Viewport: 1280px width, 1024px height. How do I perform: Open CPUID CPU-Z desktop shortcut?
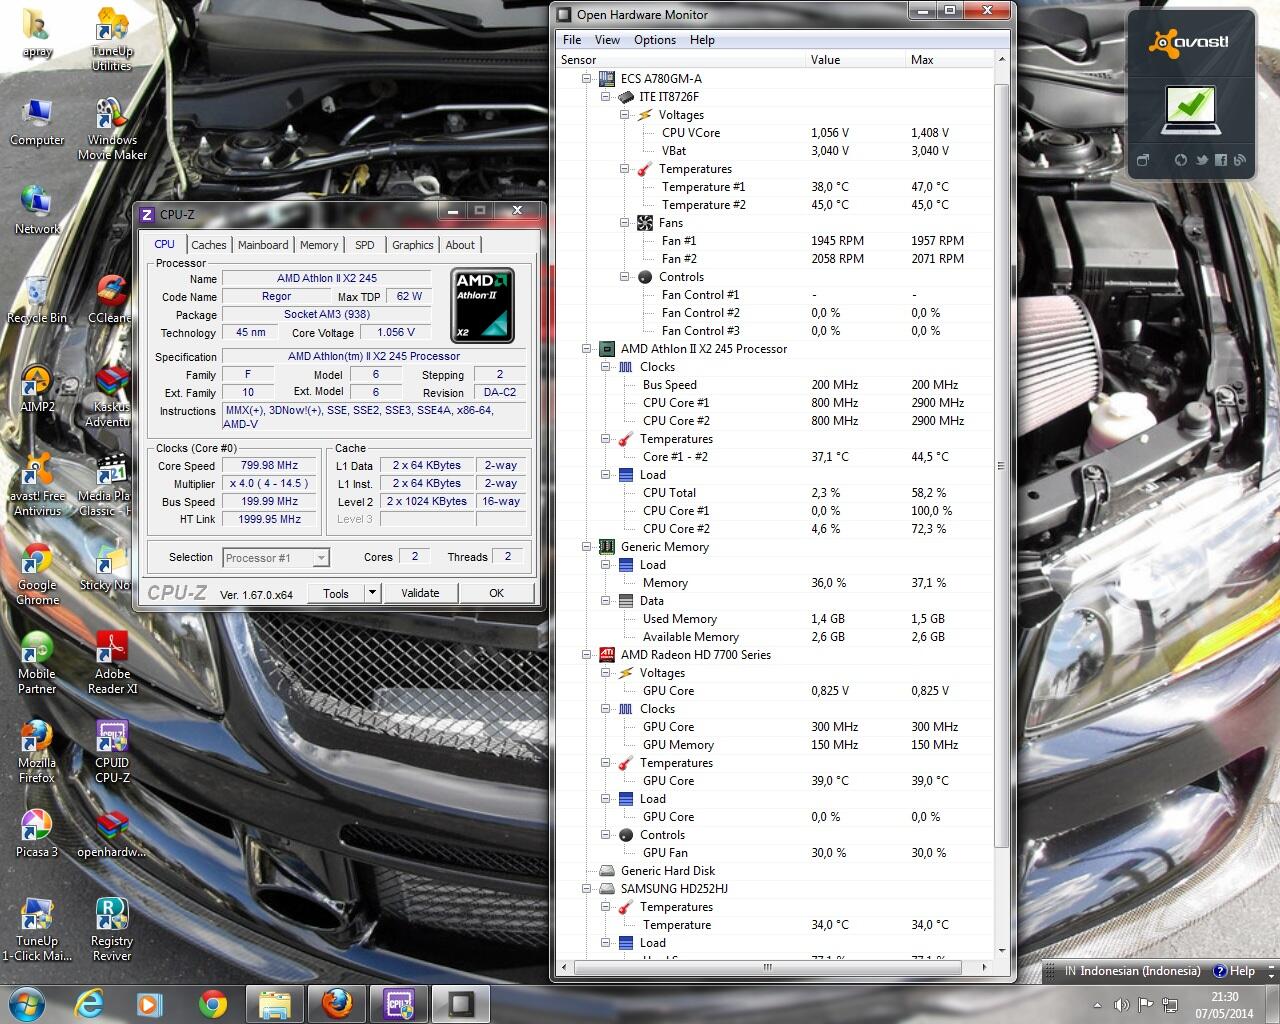112,752
